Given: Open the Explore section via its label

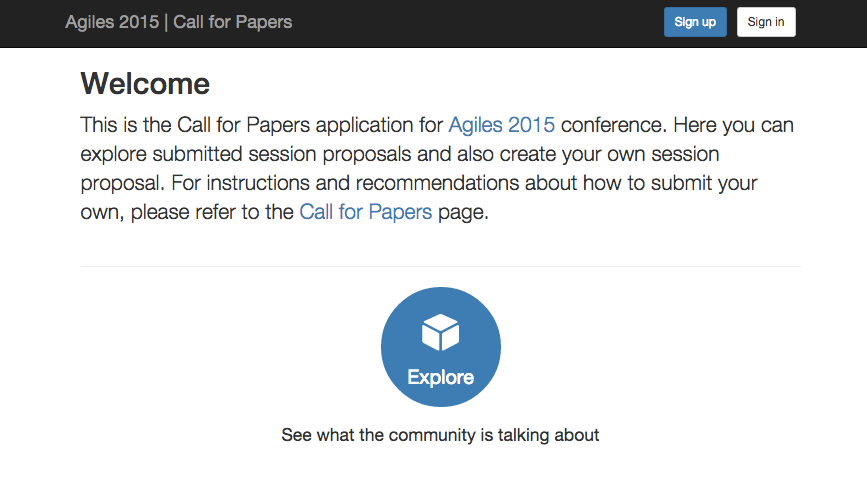Looking at the screenshot, I should click(440, 377).
